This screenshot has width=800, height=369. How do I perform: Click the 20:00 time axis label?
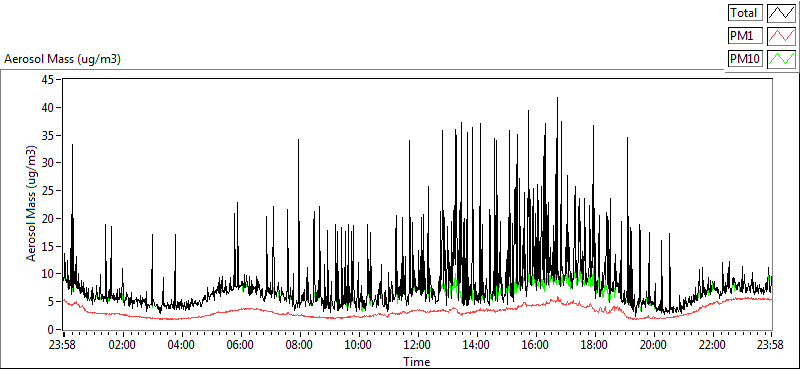[653, 345]
